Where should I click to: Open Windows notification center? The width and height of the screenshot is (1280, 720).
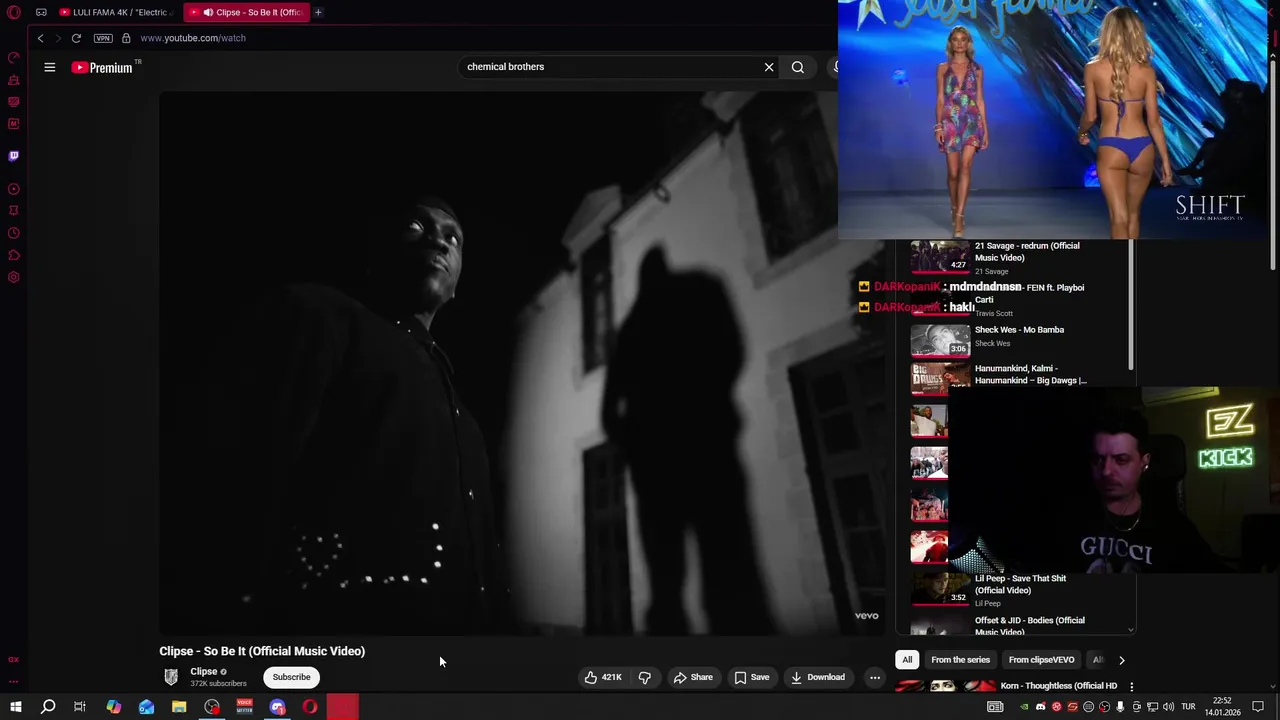[1259, 707]
